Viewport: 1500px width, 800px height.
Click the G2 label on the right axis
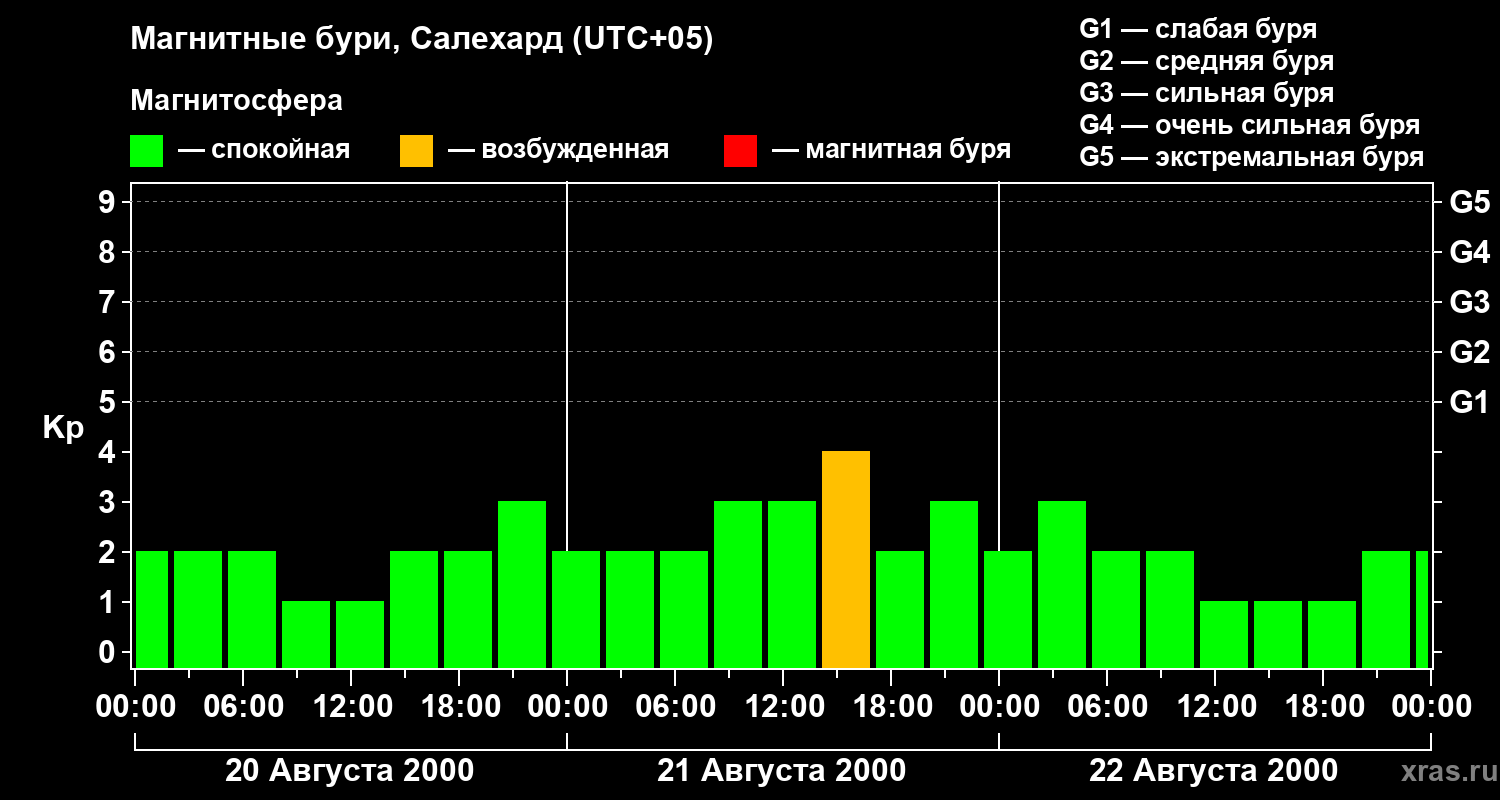pos(1469,352)
